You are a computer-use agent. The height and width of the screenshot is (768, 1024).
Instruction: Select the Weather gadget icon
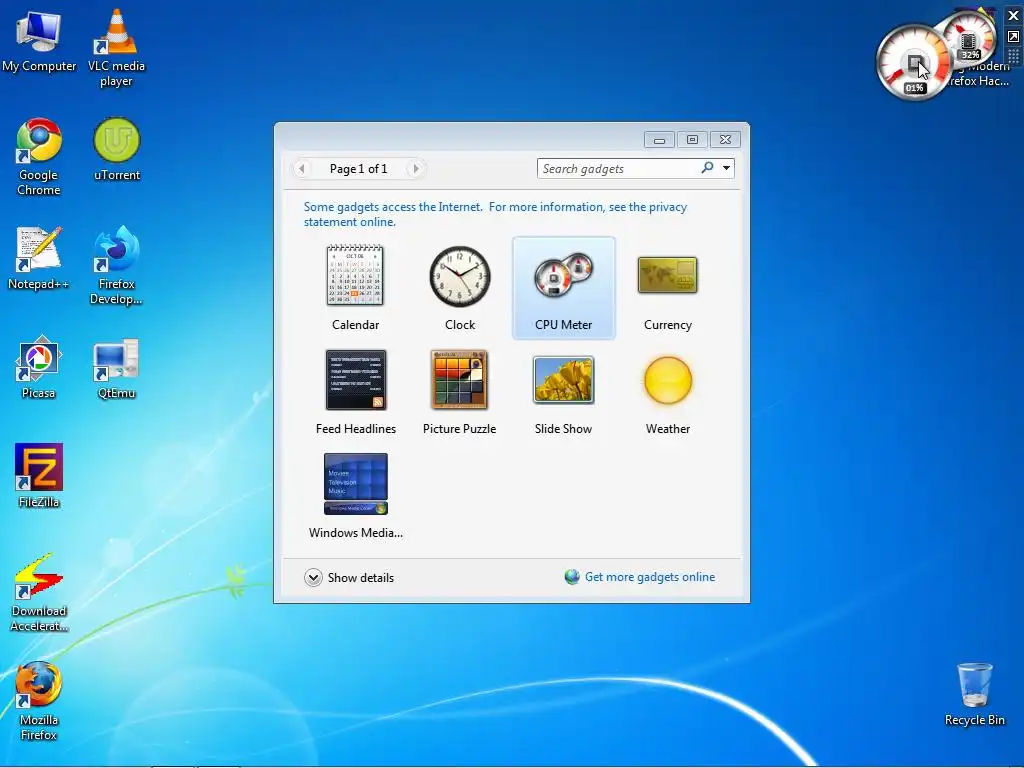667,379
